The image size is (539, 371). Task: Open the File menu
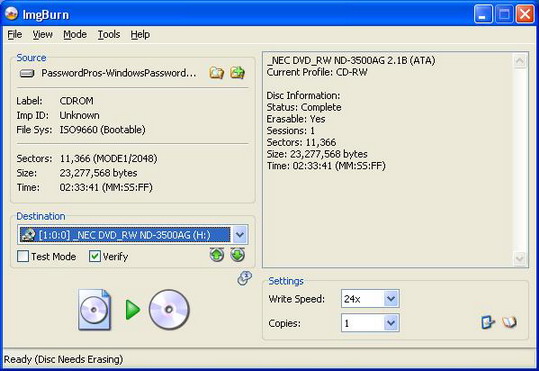(x=15, y=34)
